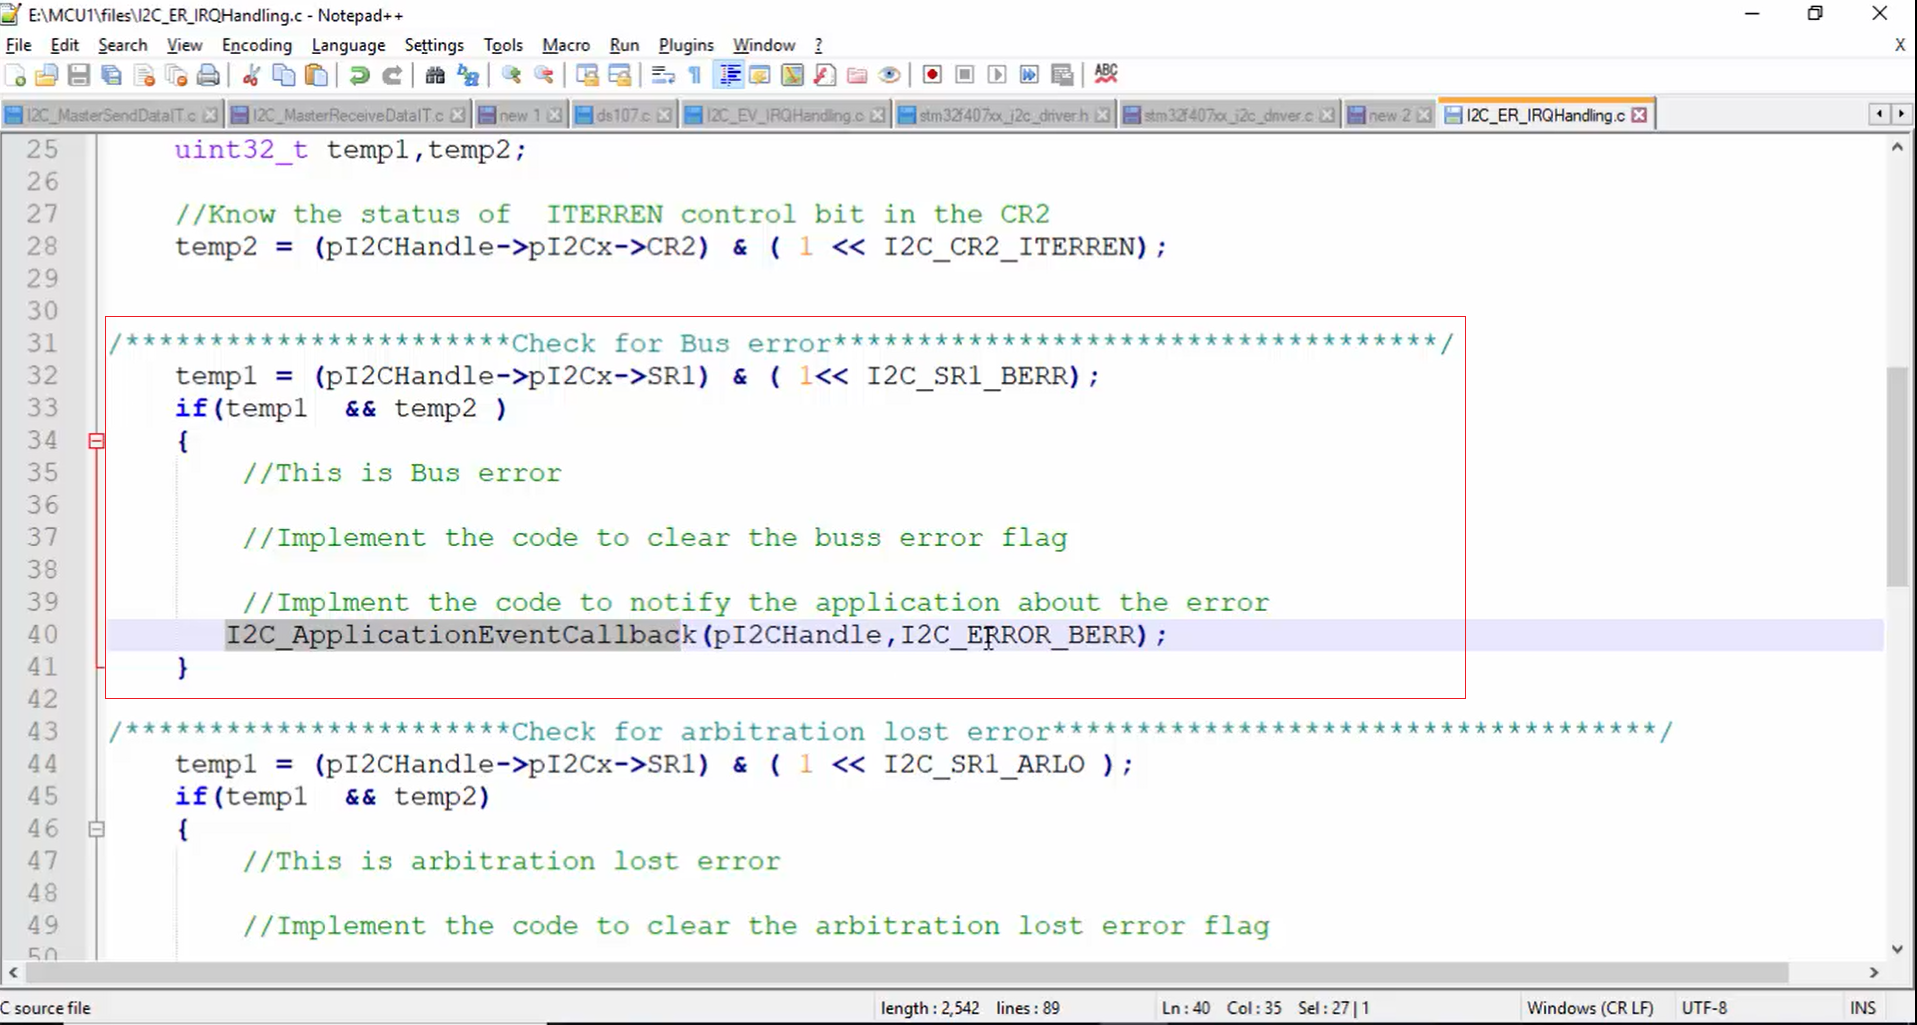Click the Paste clipboard icon
1917x1025 pixels.
pyautogui.click(x=316, y=75)
